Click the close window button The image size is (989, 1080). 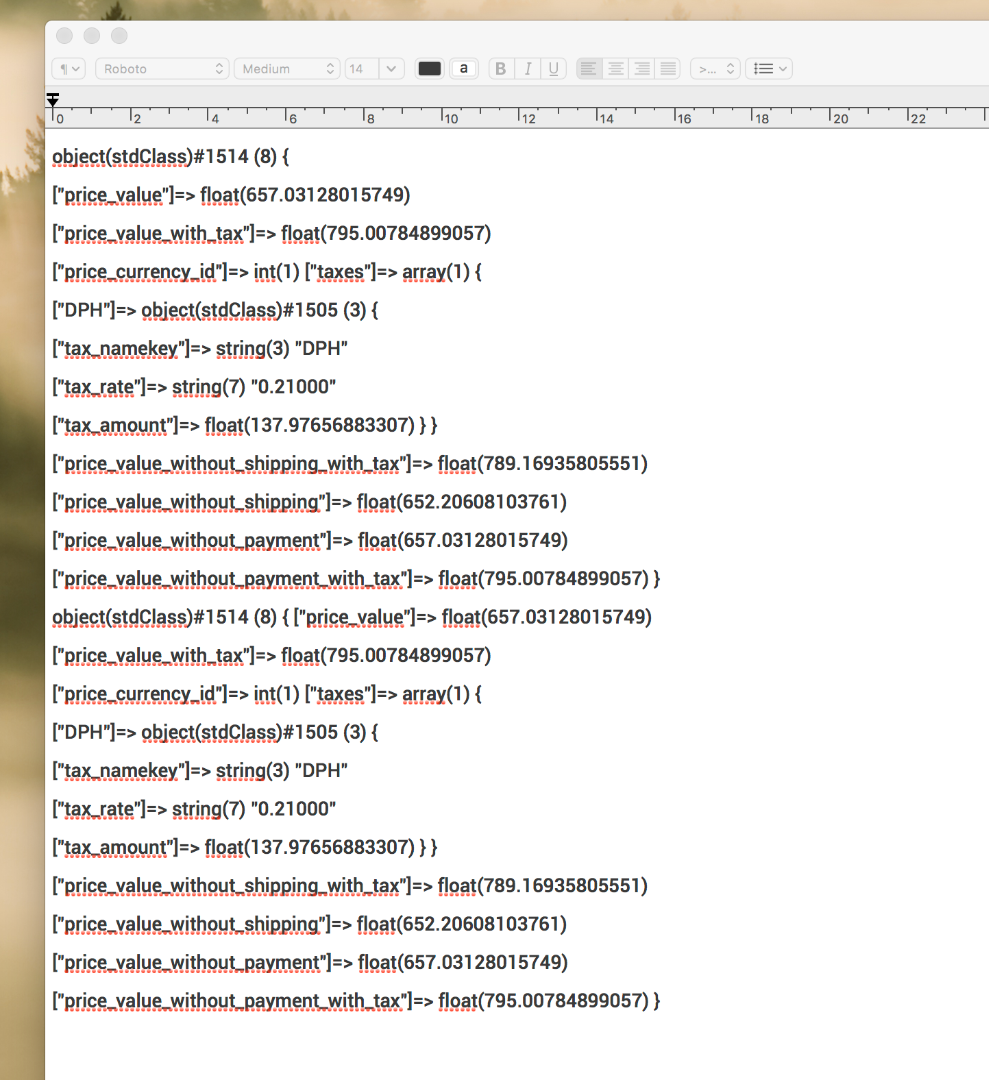(65, 36)
